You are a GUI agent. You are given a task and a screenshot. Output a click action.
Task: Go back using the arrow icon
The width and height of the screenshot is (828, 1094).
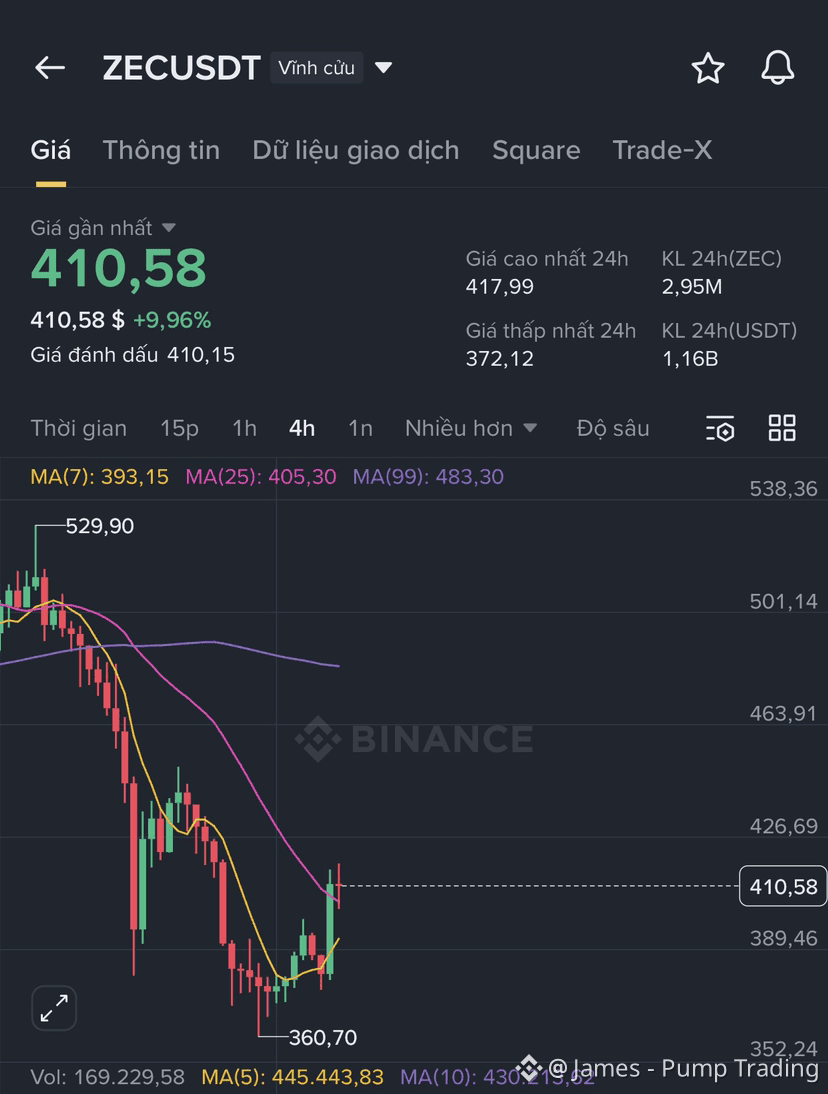point(49,67)
